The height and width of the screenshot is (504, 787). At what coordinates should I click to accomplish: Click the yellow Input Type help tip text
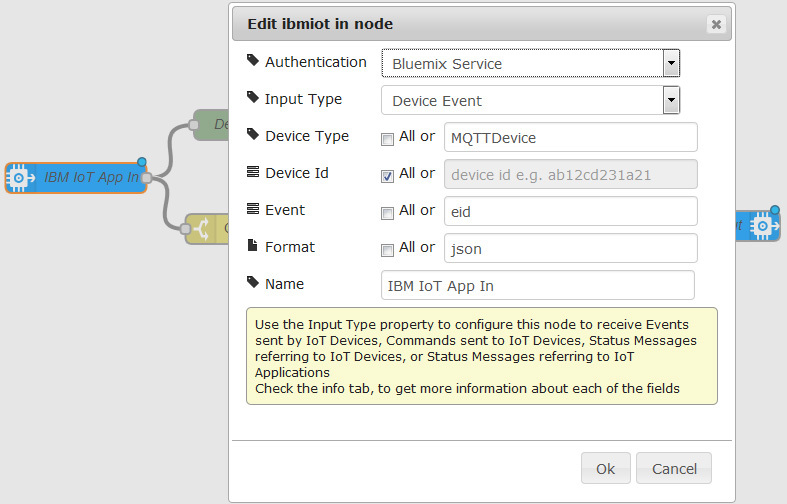point(482,356)
